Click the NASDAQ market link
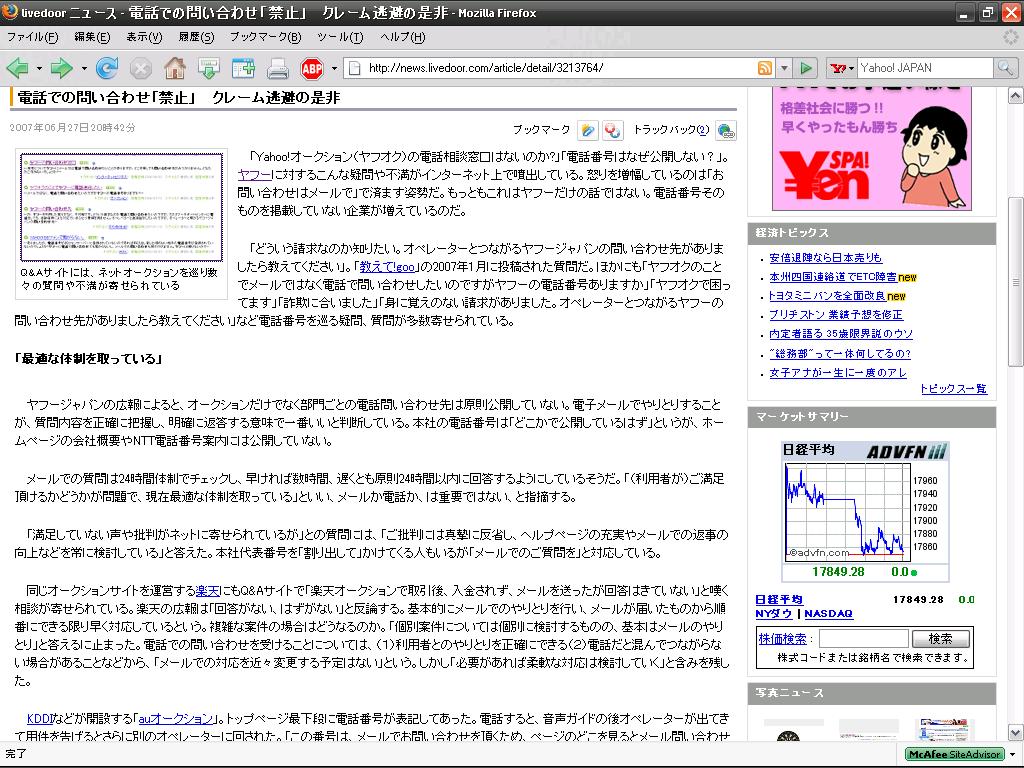This screenshot has height=768, width=1024. click(829, 614)
